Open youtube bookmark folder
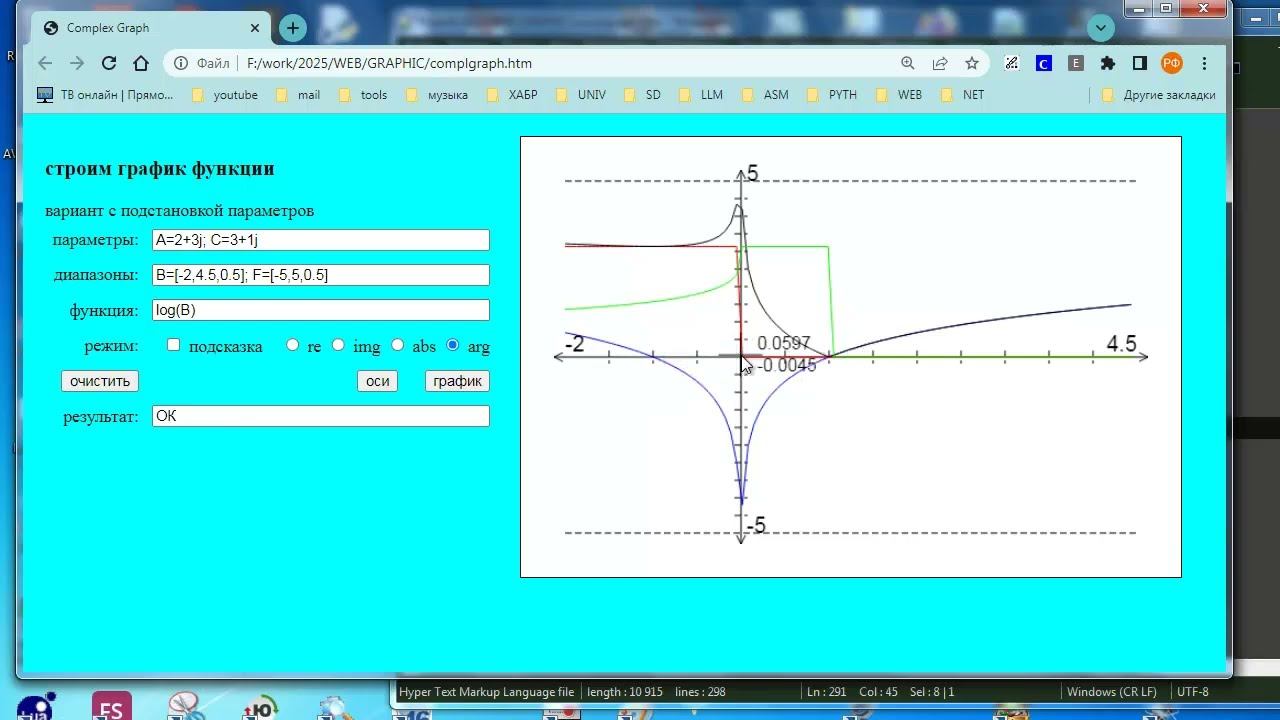The image size is (1280, 720). point(225,95)
